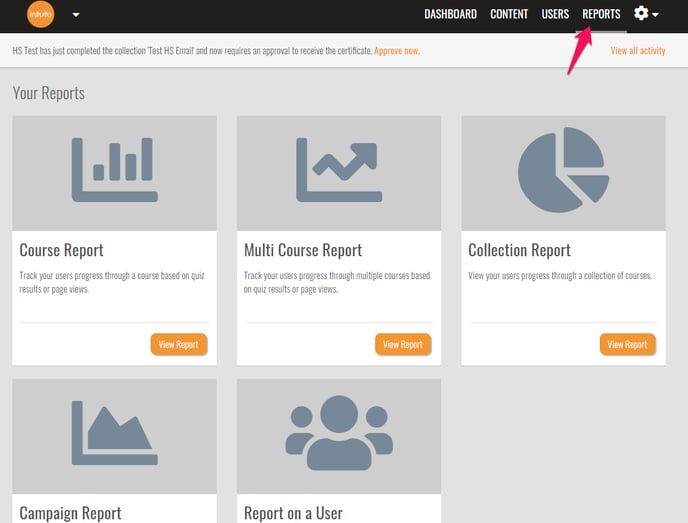The width and height of the screenshot is (688, 523).
Task: View Report for Course Report
Action: click(x=179, y=344)
